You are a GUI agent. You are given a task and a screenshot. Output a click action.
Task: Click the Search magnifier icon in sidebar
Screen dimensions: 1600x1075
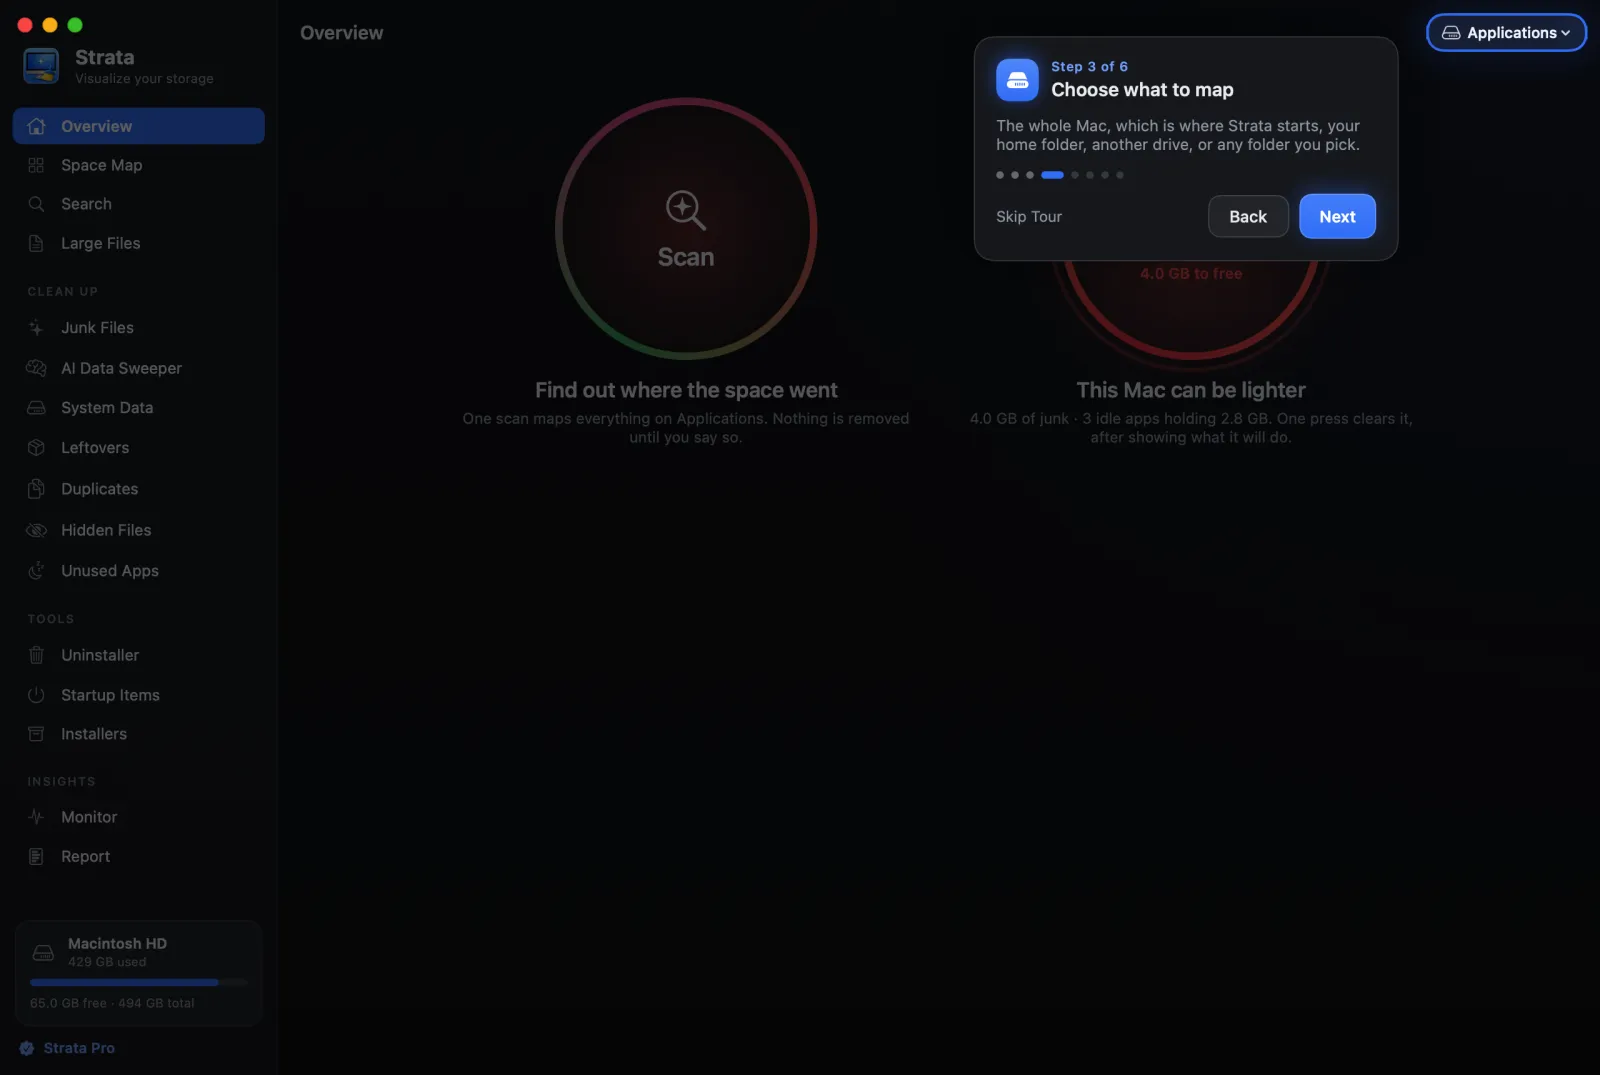click(37, 204)
